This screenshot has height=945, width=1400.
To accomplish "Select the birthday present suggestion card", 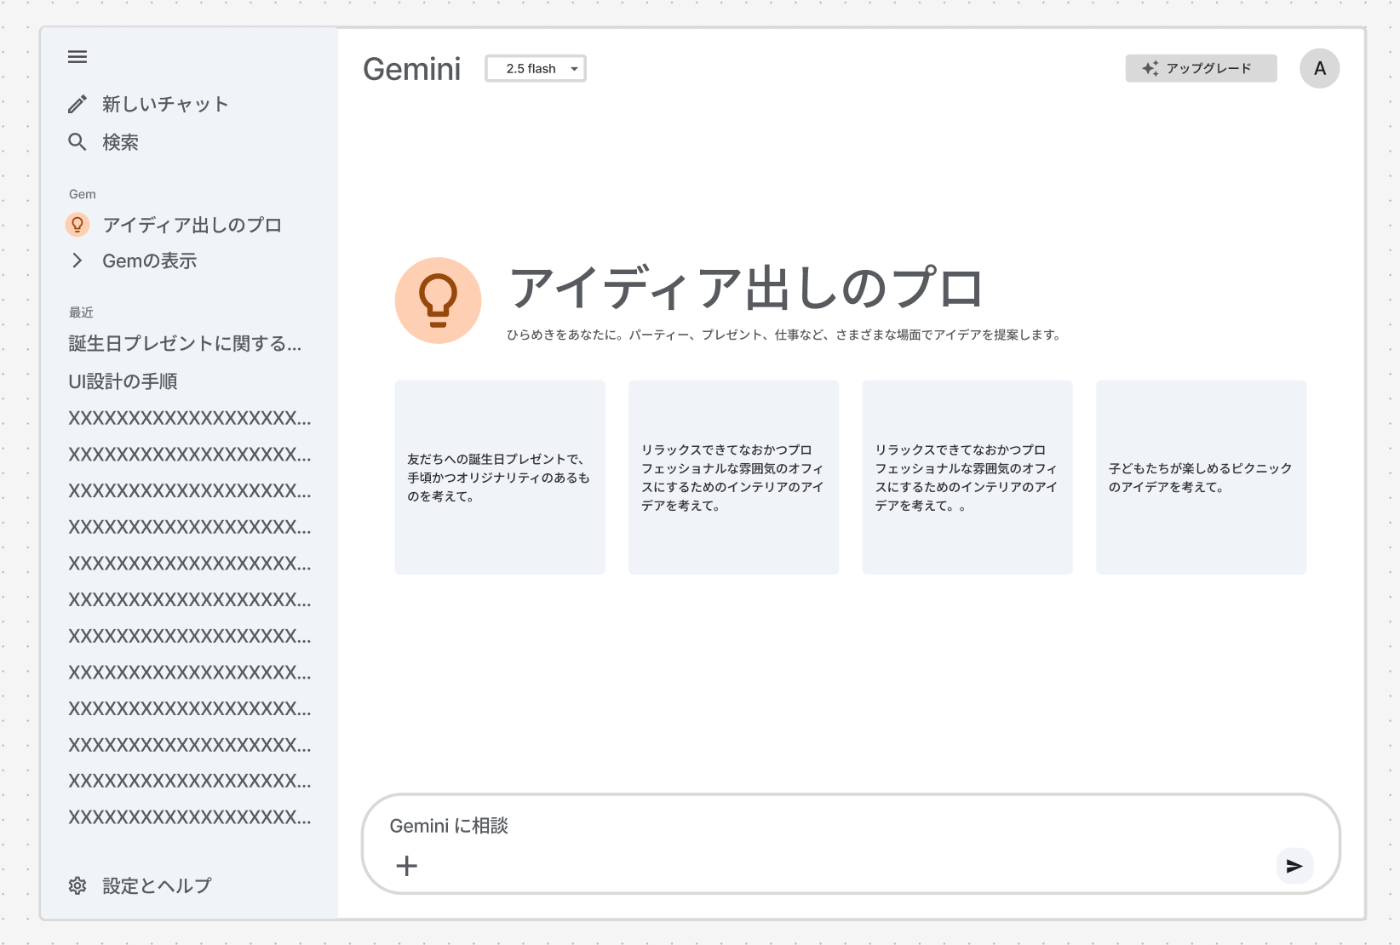I will pos(500,477).
